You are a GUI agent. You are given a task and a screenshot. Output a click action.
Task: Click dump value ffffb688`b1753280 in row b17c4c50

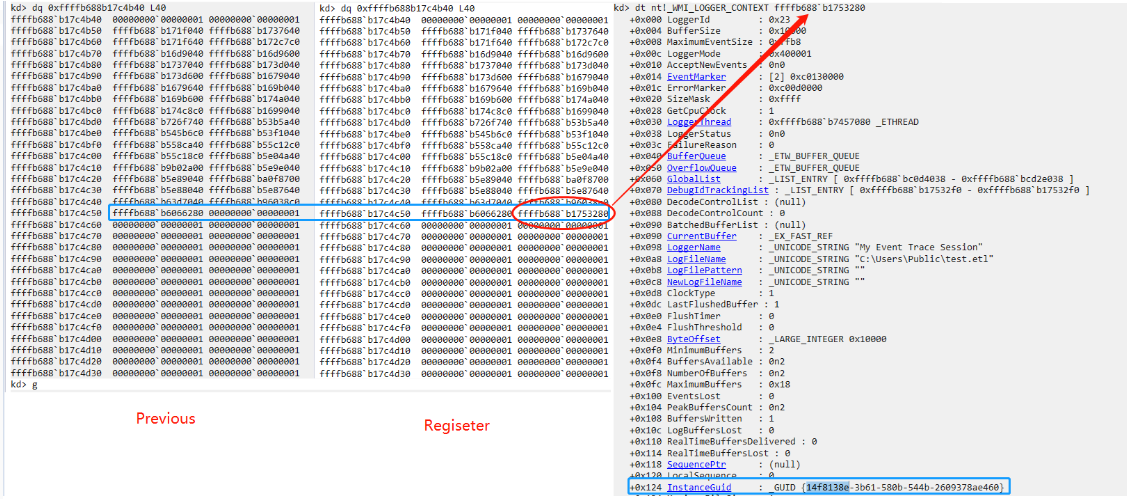564,214
